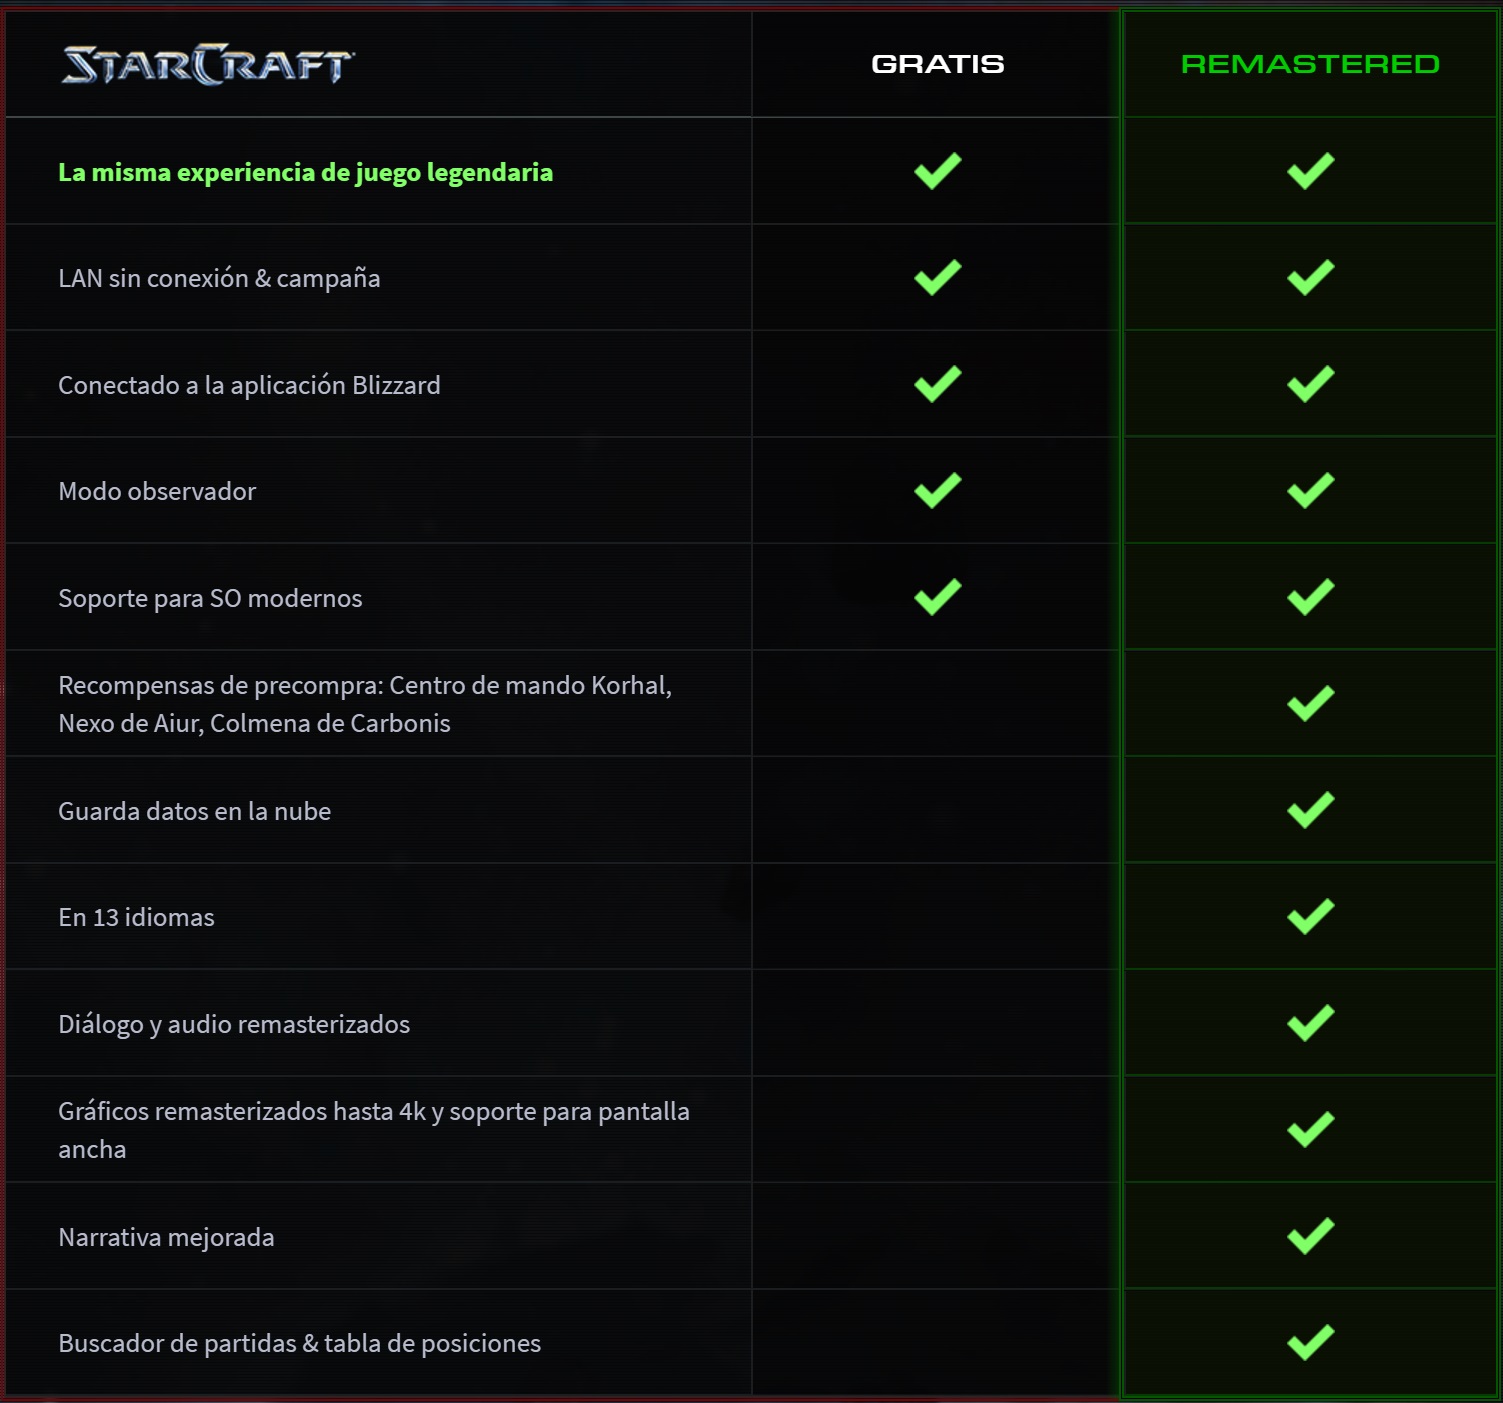
Task: Click REMASTERED checkmark for LAN sin conexión
Action: (1310, 278)
